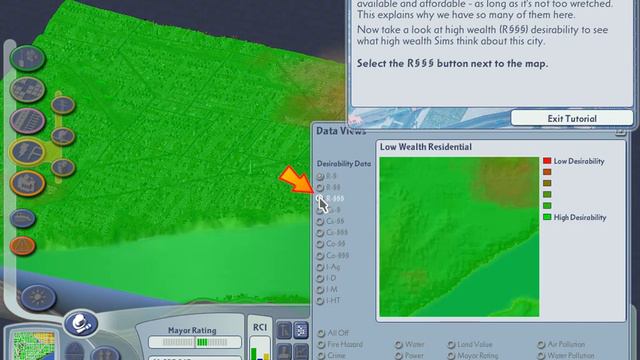
Task: Open the Zoning tools menu button
Action: 28,89
